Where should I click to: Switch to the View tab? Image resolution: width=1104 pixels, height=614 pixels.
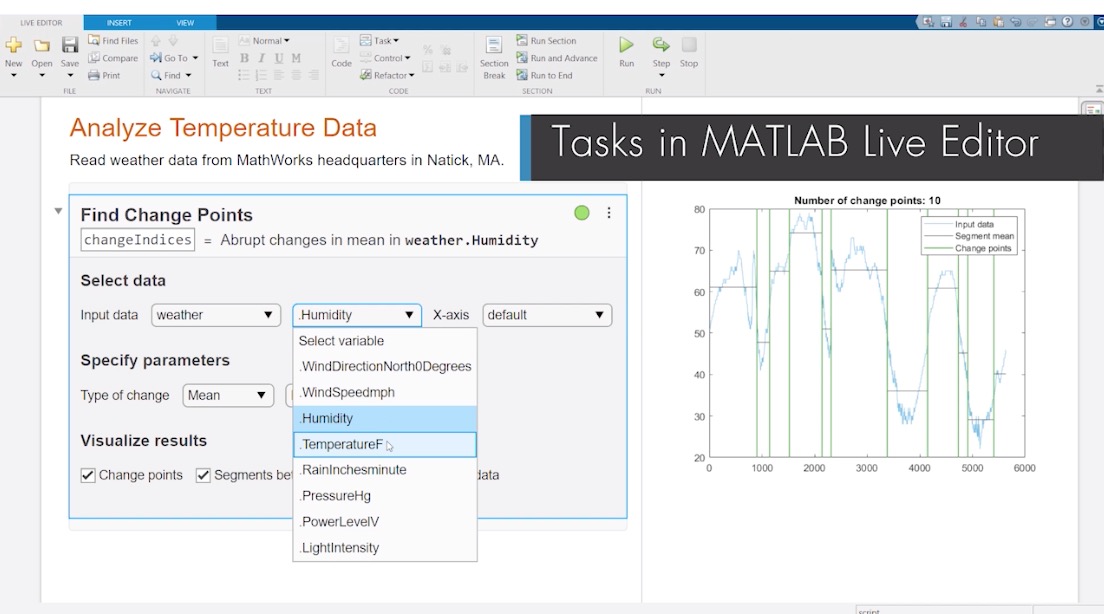tap(185, 23)
